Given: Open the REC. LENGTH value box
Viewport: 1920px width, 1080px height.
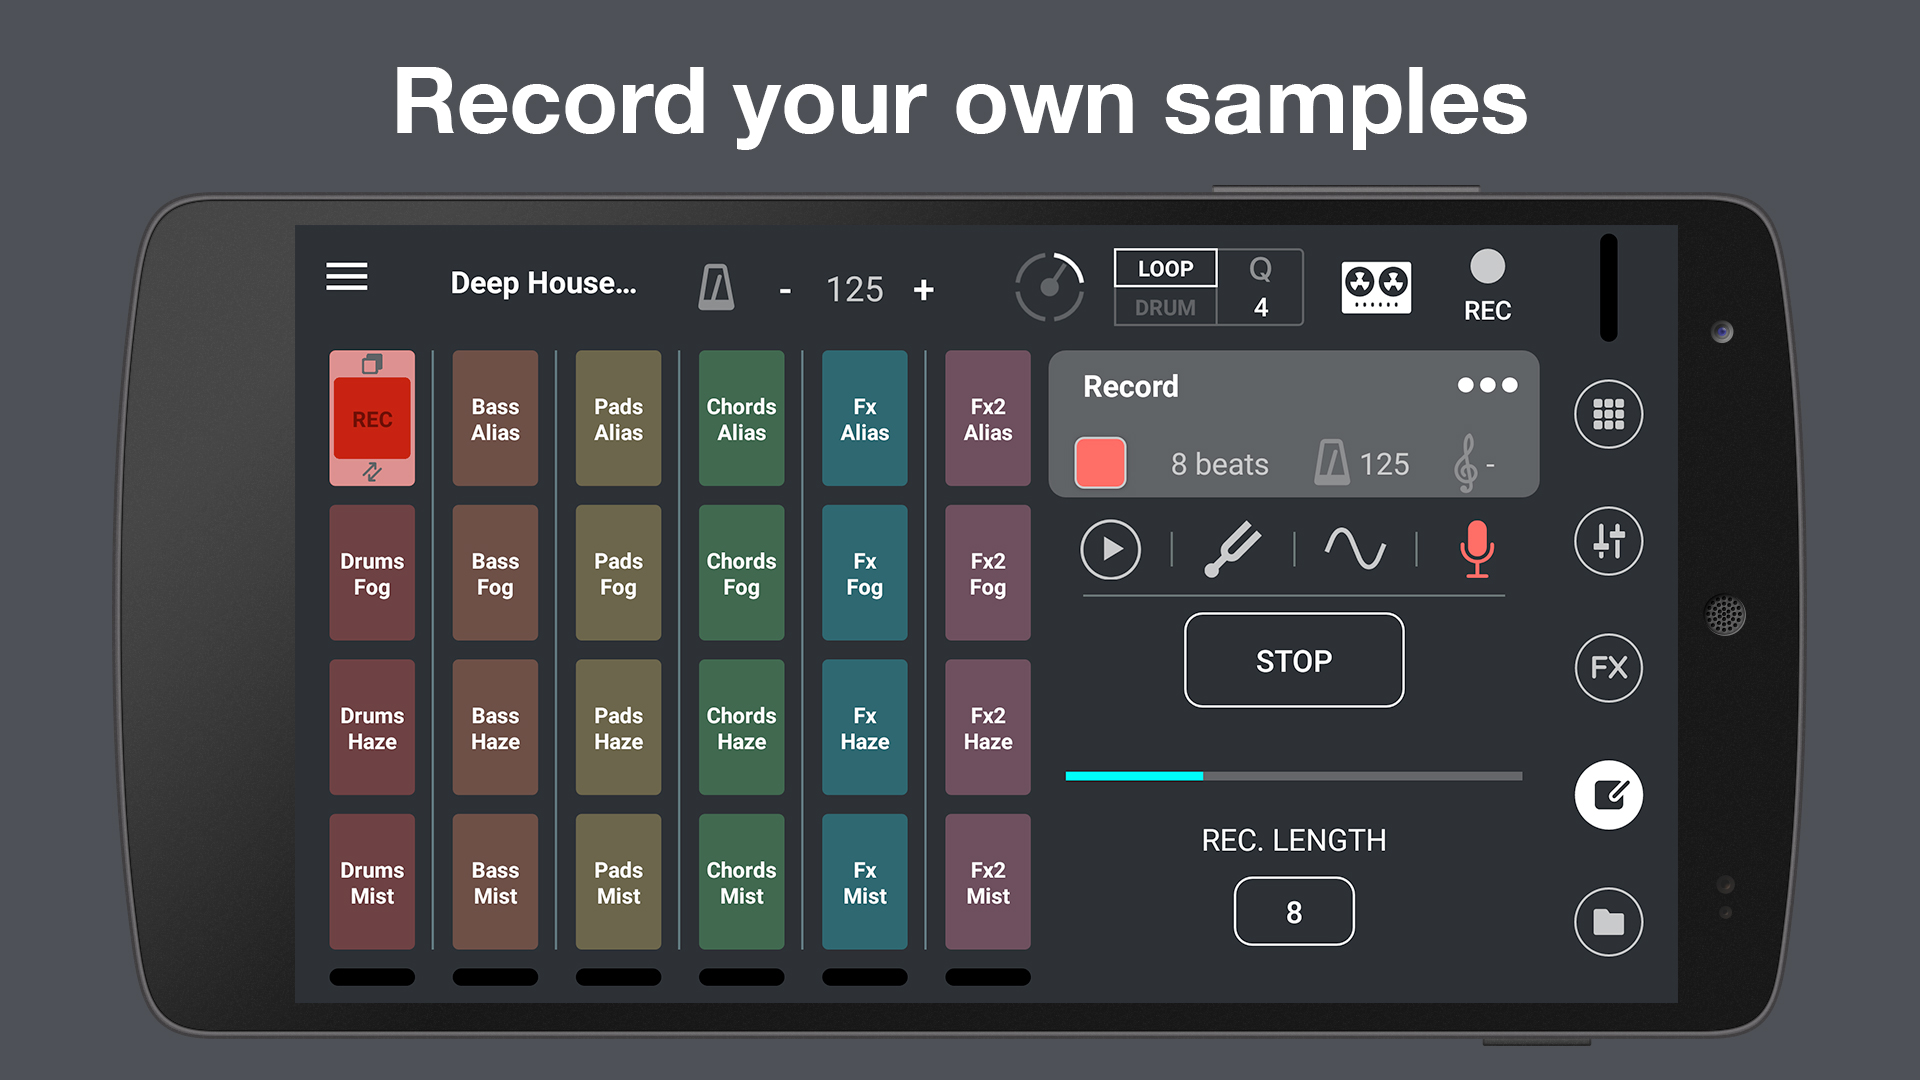Looking at the screenshot, I should [x=1293, y=911].
